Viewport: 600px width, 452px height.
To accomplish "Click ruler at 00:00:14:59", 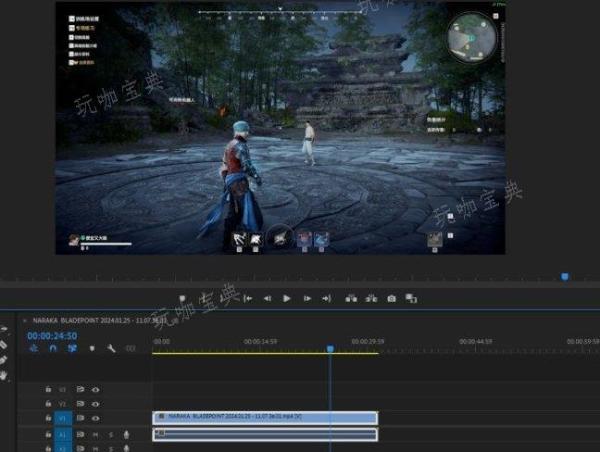I will click(260, 341).
